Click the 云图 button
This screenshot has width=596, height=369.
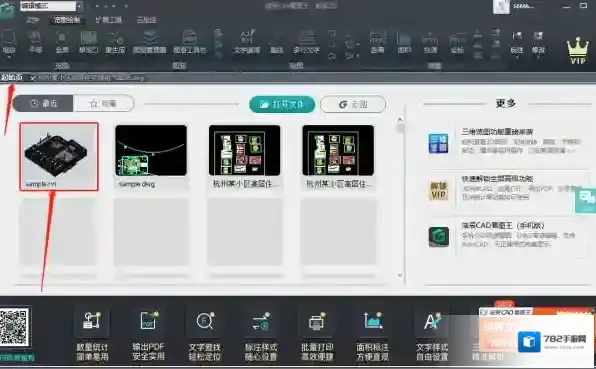coord(353,104)
